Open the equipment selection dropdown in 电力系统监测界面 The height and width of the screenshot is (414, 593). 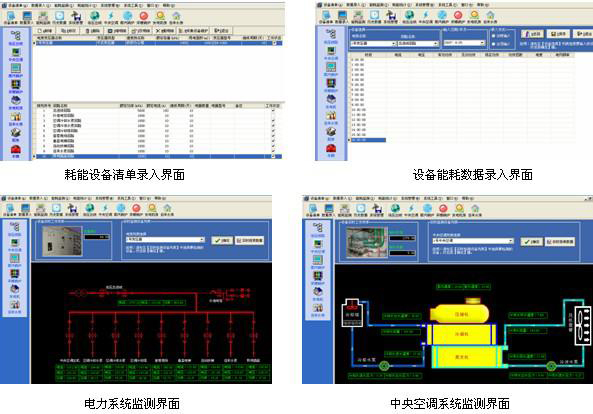(x=165, y=240)
